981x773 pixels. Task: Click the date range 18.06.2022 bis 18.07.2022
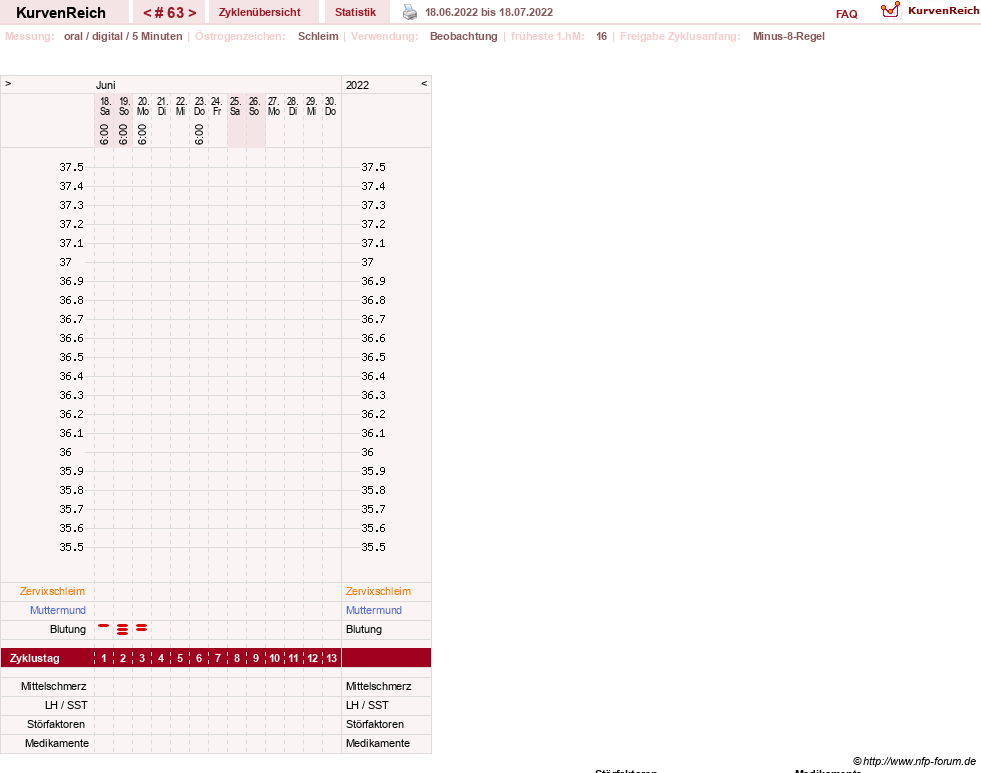[489, 12]
